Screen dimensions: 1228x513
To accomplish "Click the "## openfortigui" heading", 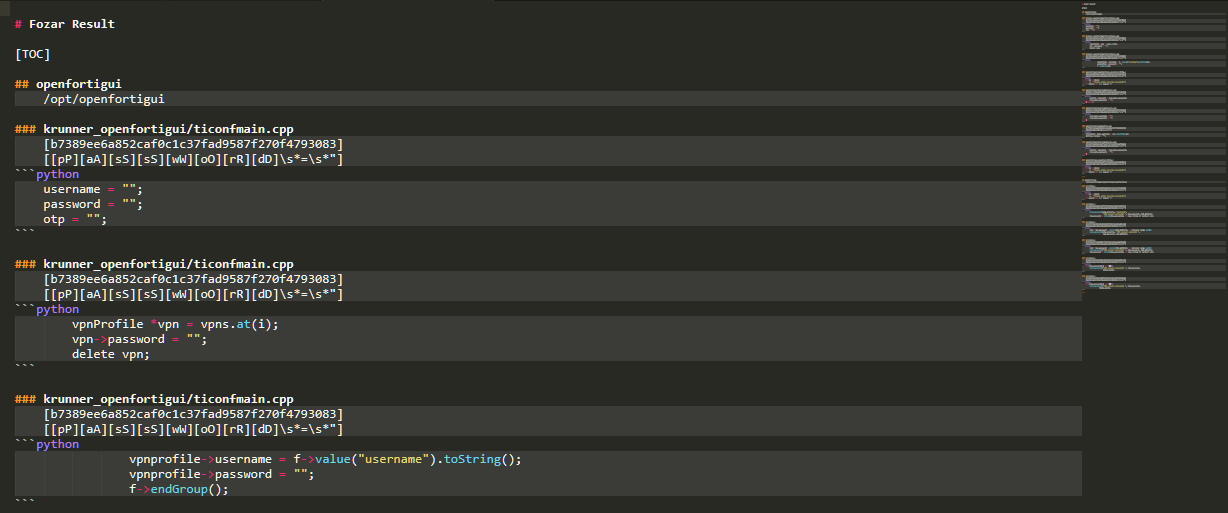I will (x=68, y=84).
